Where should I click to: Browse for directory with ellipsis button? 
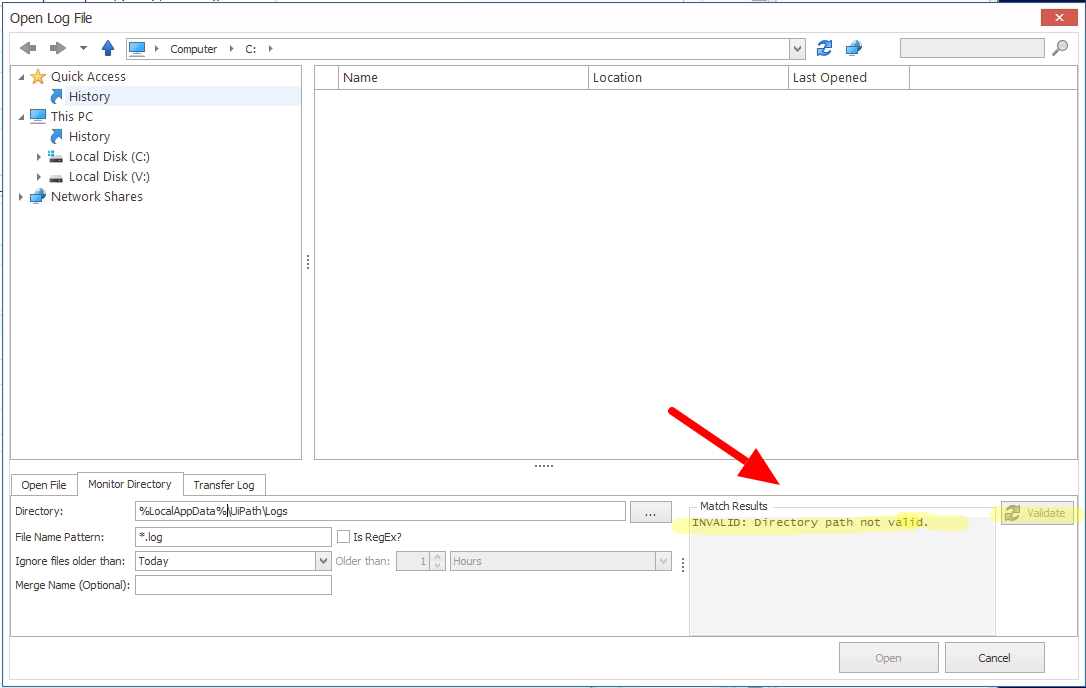650,512
